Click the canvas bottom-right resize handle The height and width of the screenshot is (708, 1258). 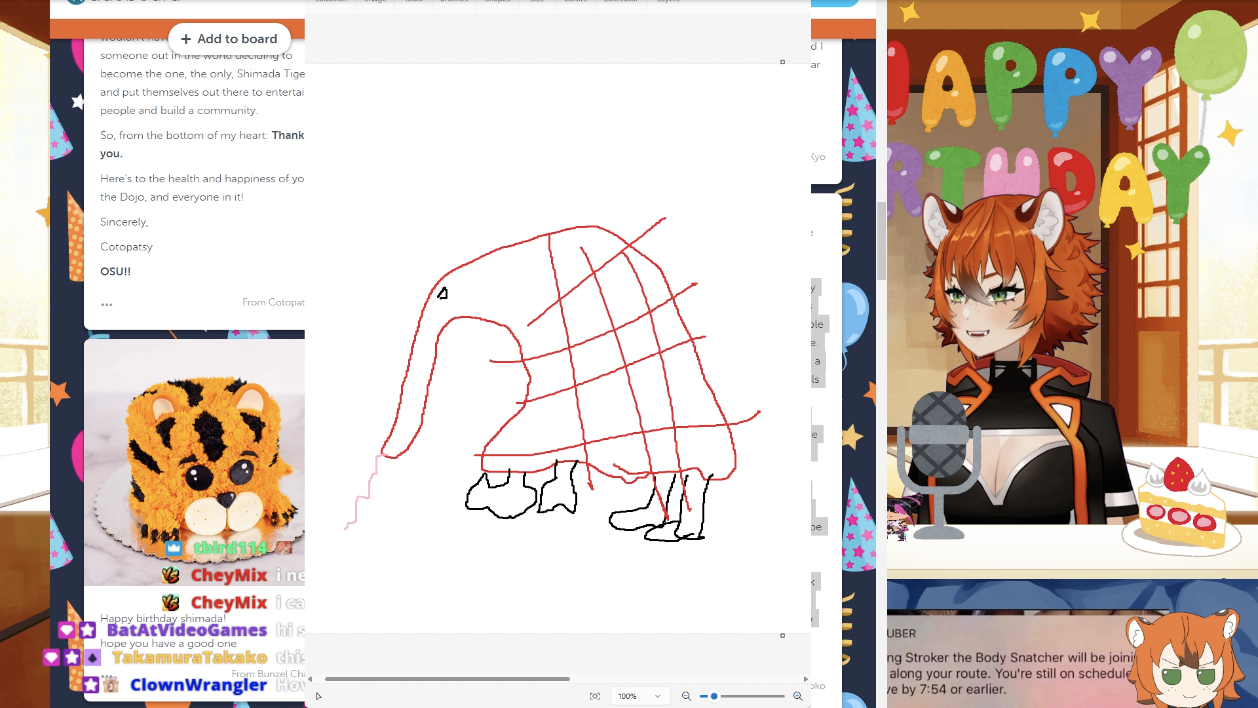tap(782, 635)
